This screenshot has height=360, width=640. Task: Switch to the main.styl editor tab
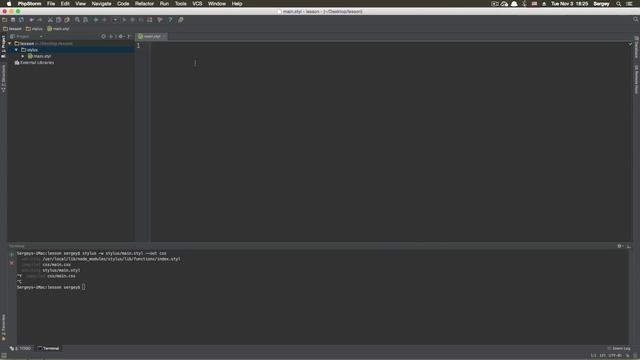[x=150, y=36]
